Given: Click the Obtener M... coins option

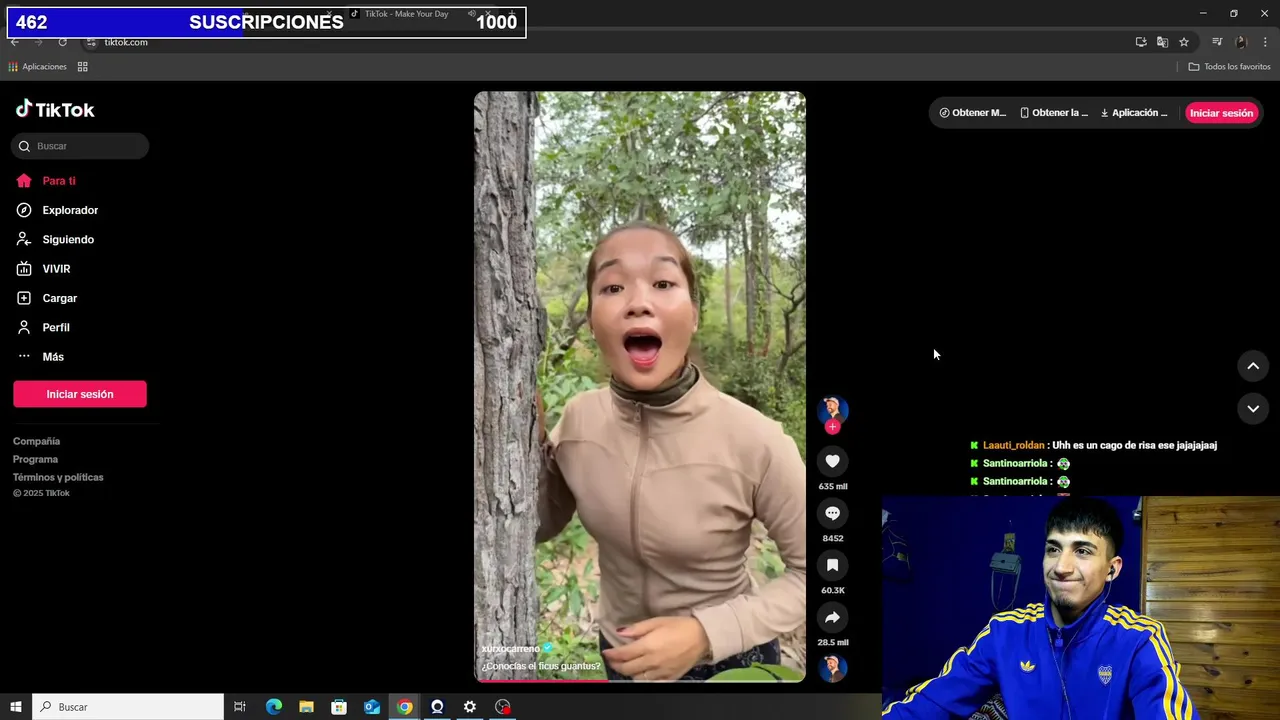Looking at the screenshot, I should pos(973,113).
